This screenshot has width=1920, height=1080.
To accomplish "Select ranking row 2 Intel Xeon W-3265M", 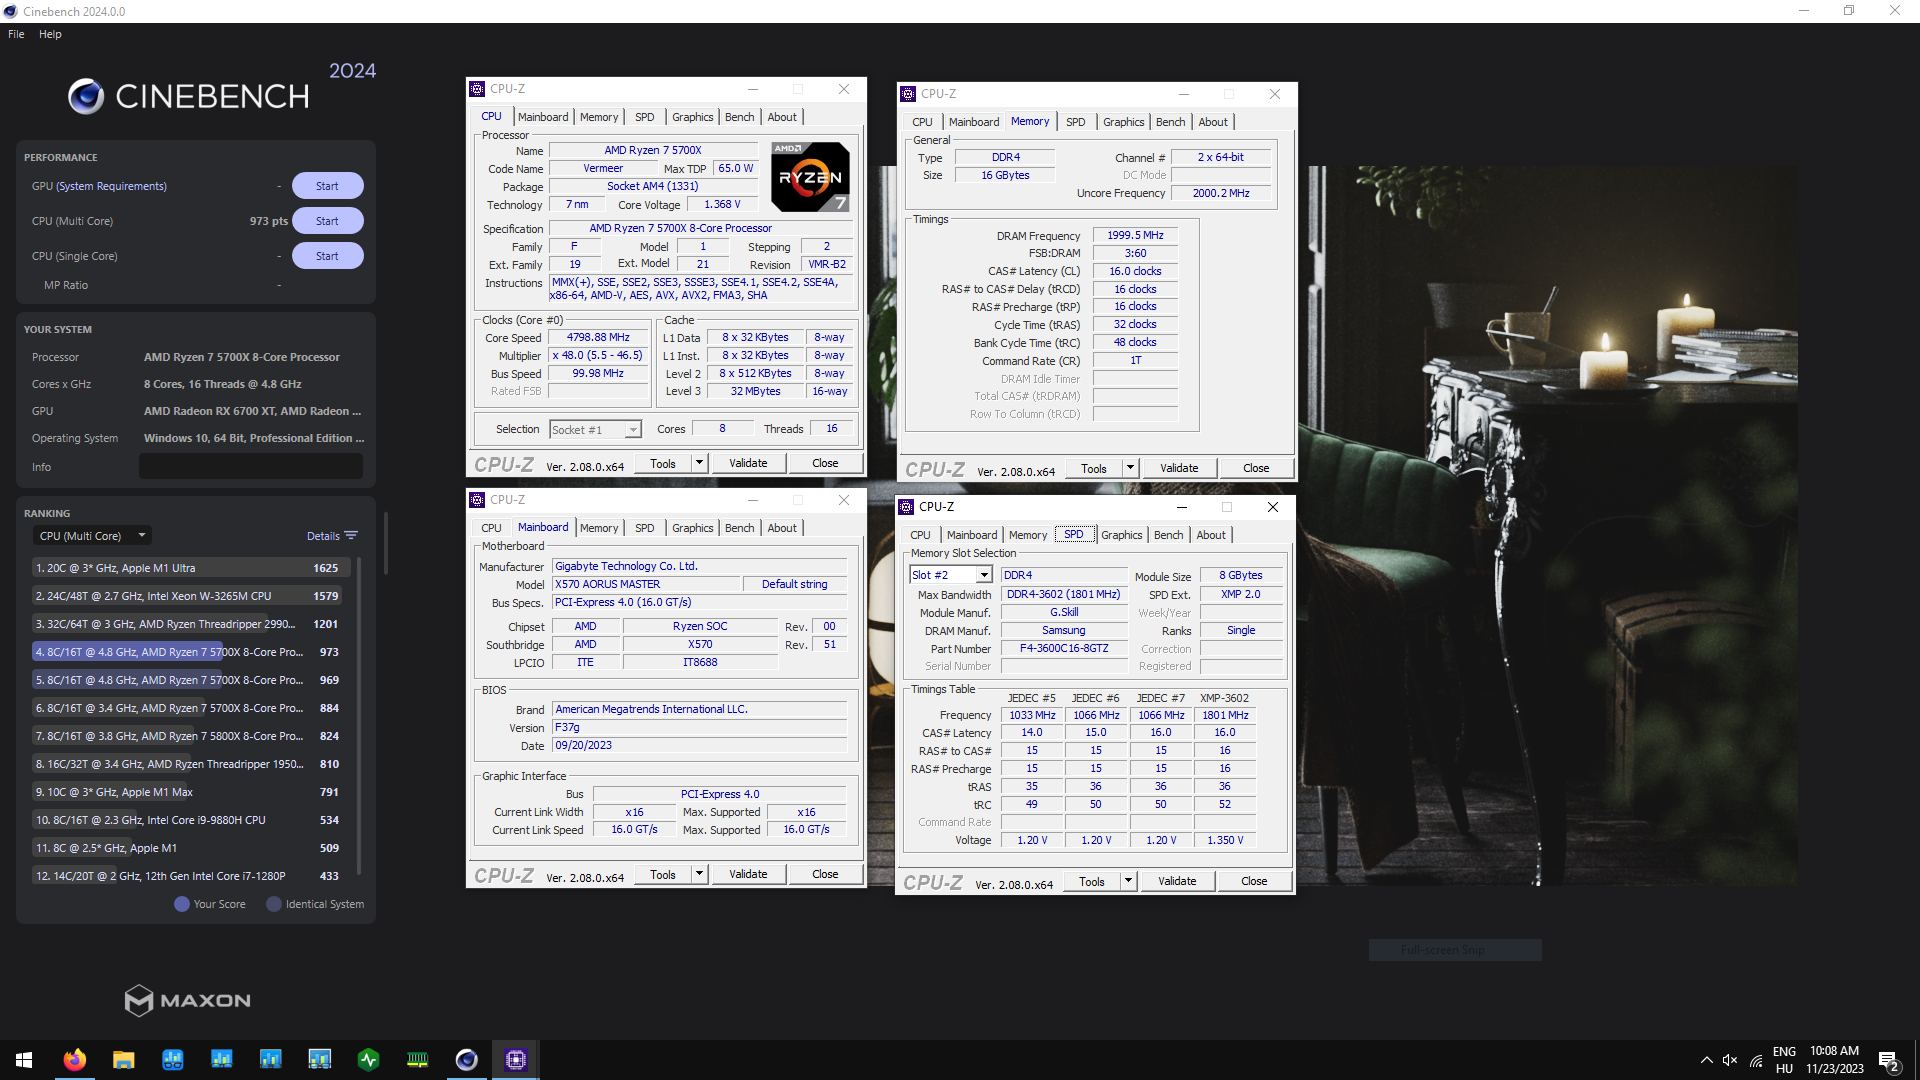I will coord(188,596).
